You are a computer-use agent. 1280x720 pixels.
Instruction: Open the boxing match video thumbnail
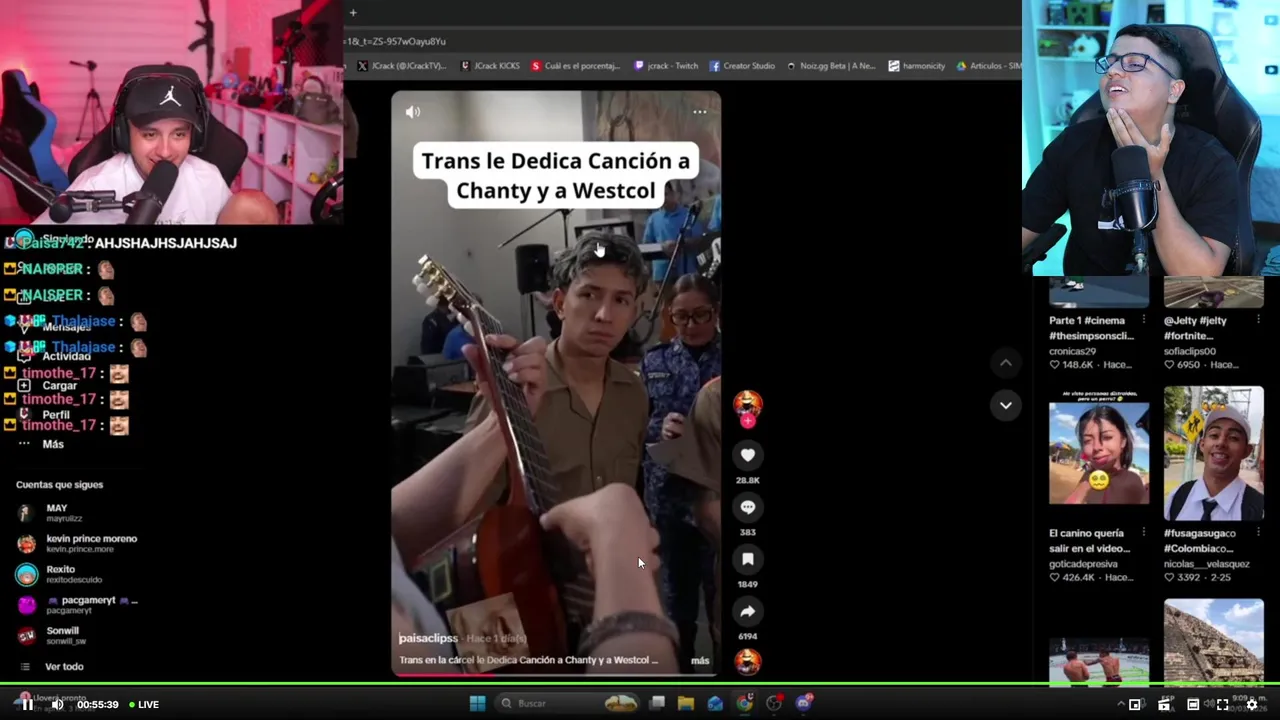pyautogui.click(x=1099, y=660)
